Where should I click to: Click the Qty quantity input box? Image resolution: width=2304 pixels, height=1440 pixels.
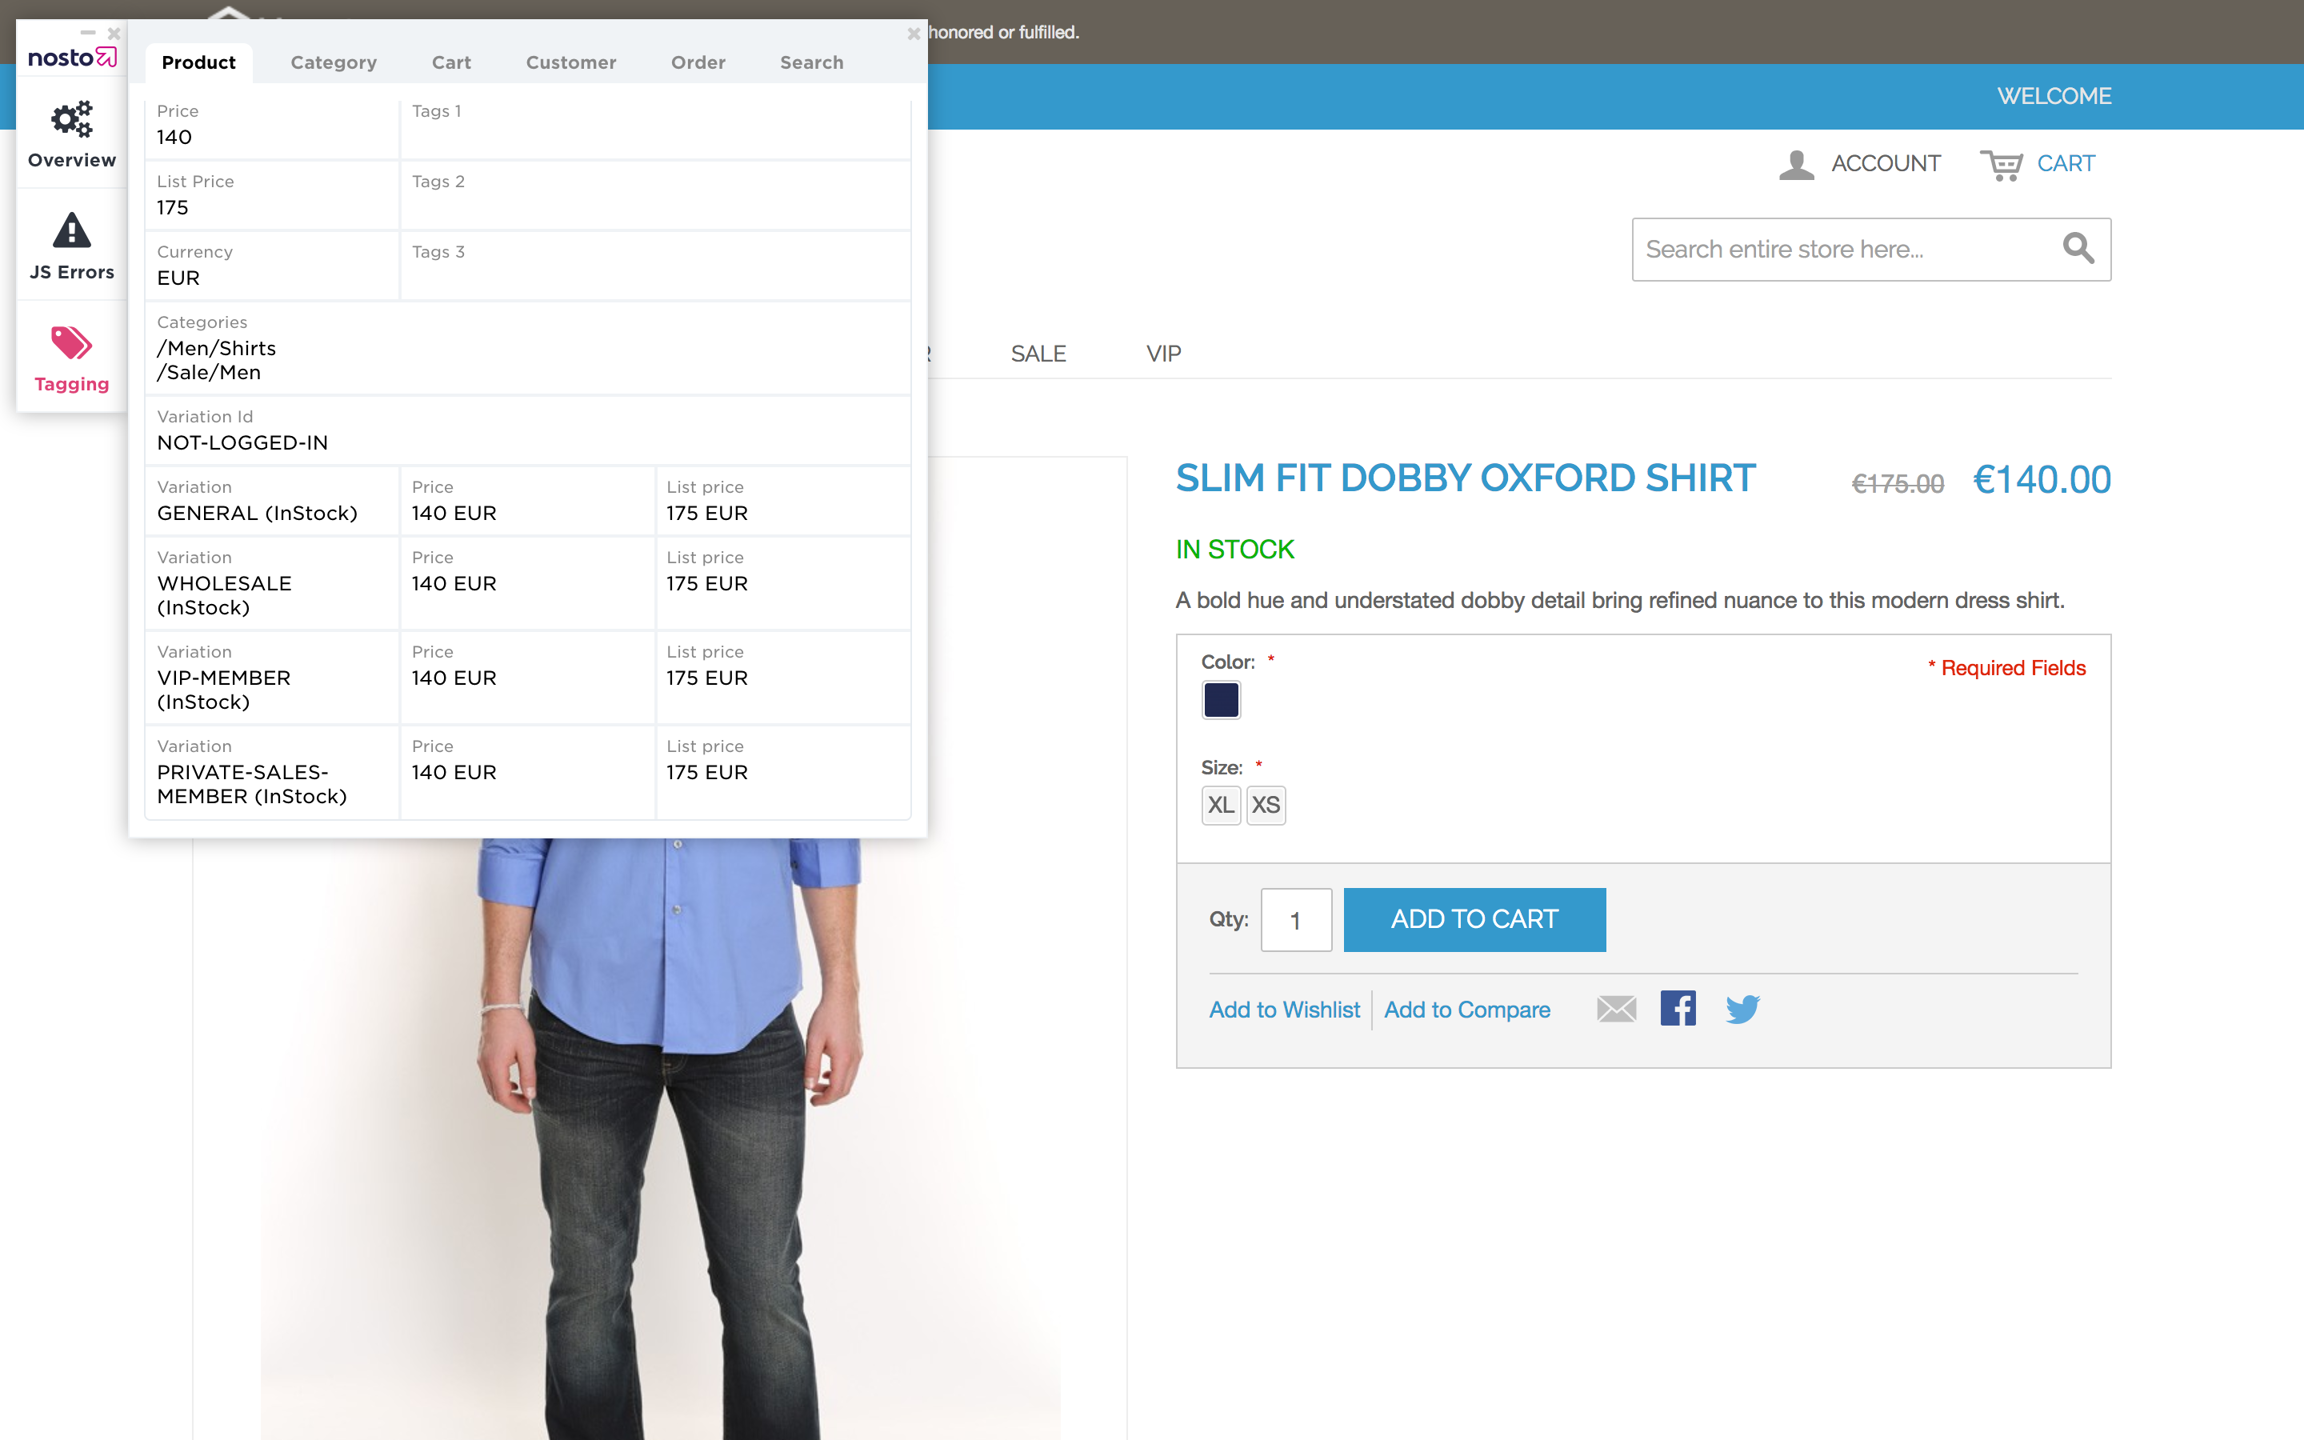(1296, 919)
